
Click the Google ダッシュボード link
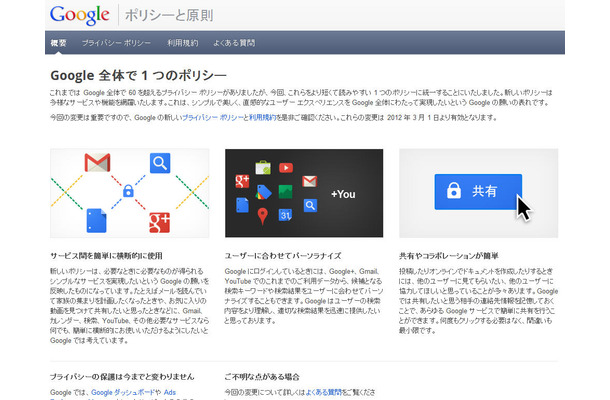coord(123,393)
